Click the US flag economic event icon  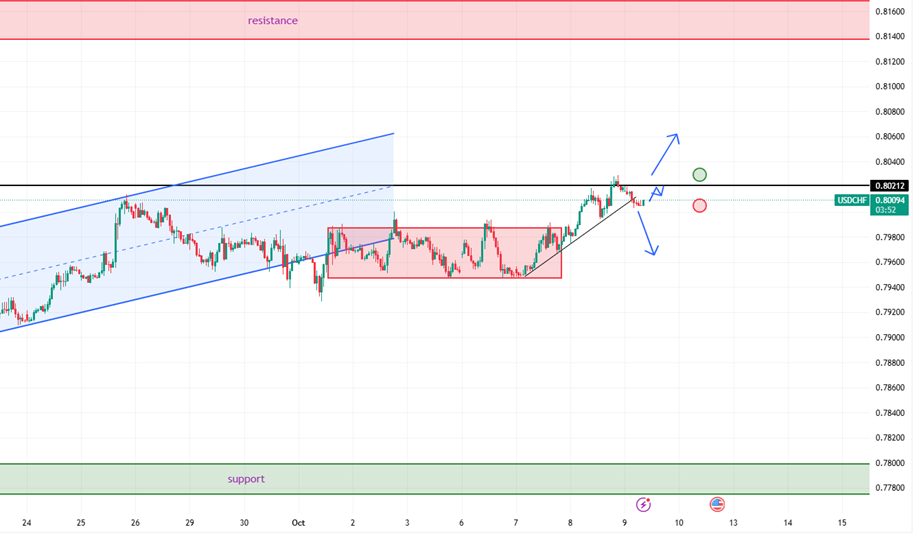pos(717,504)
